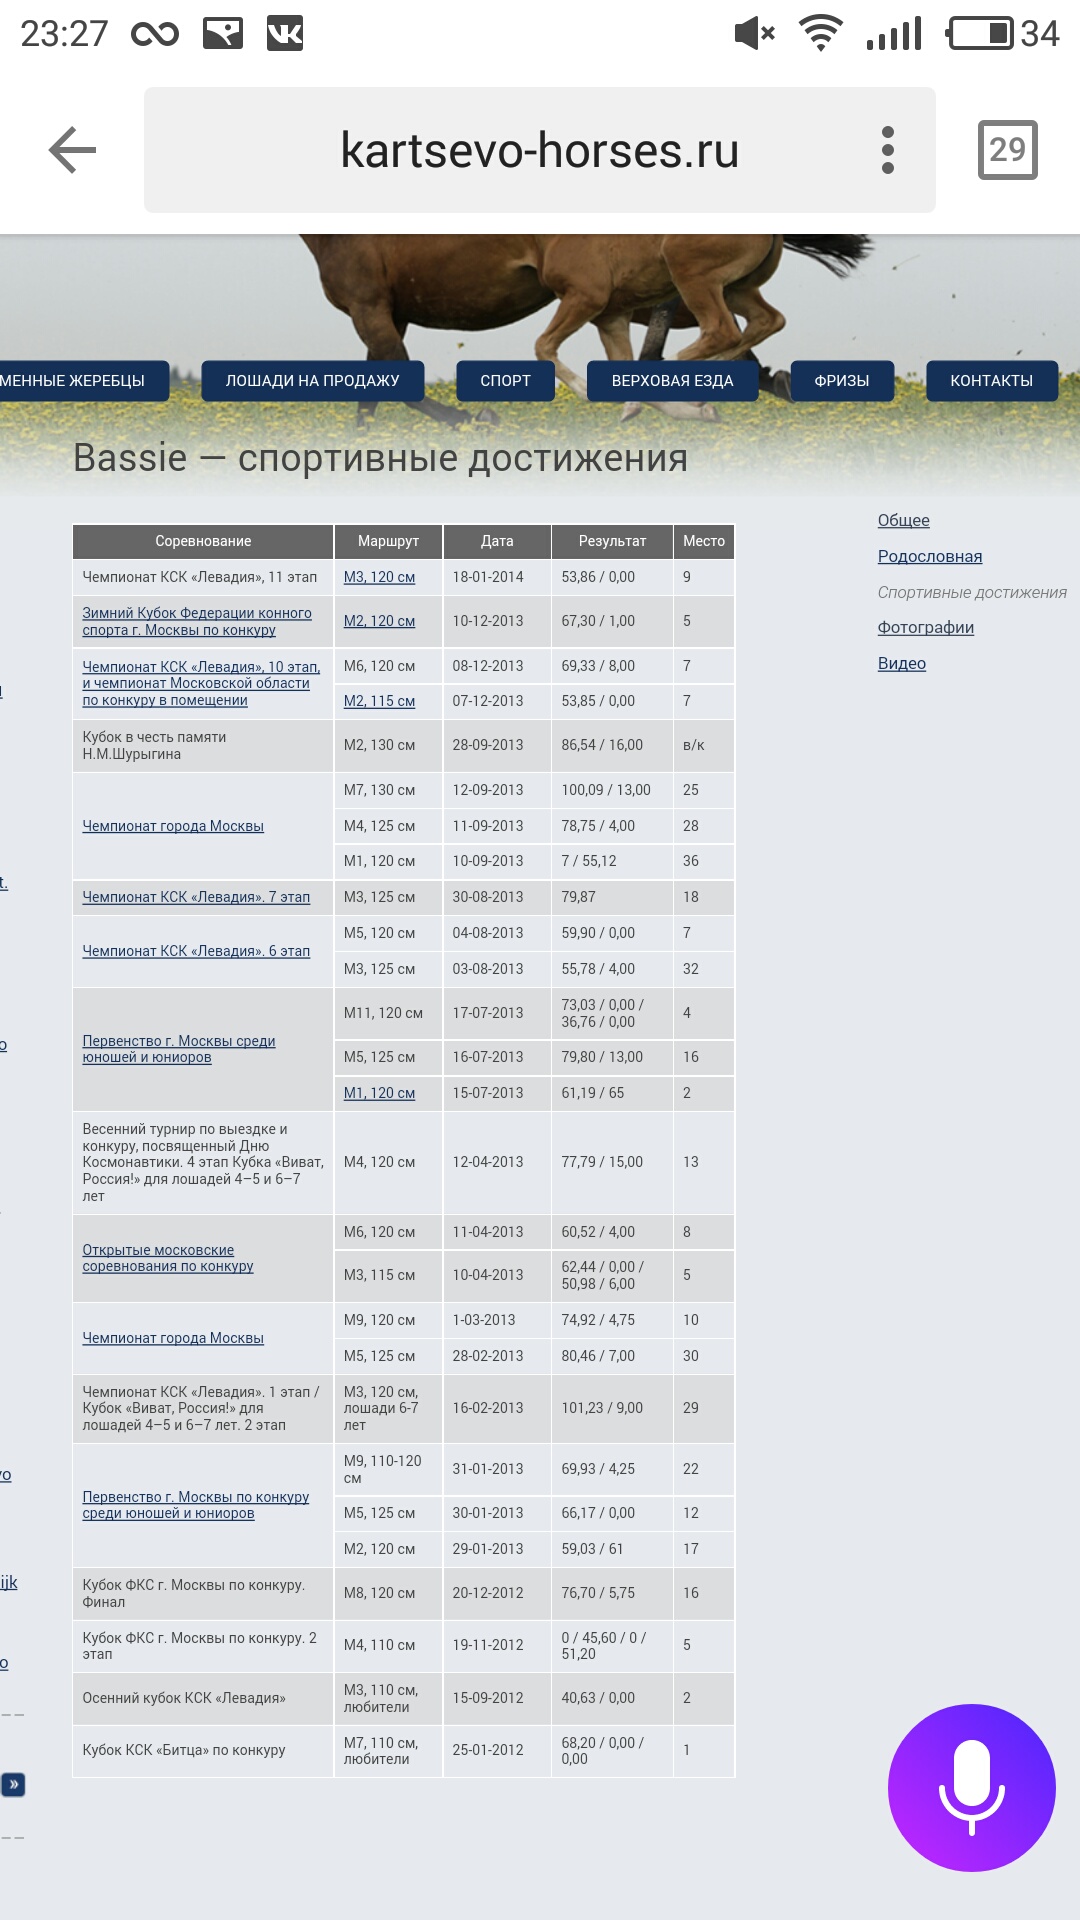Image resolution: width=1080 pixels, height=1920 pixels.
Task: Expand the sidebar double-arrow button
Action: tap(13, 1784)
